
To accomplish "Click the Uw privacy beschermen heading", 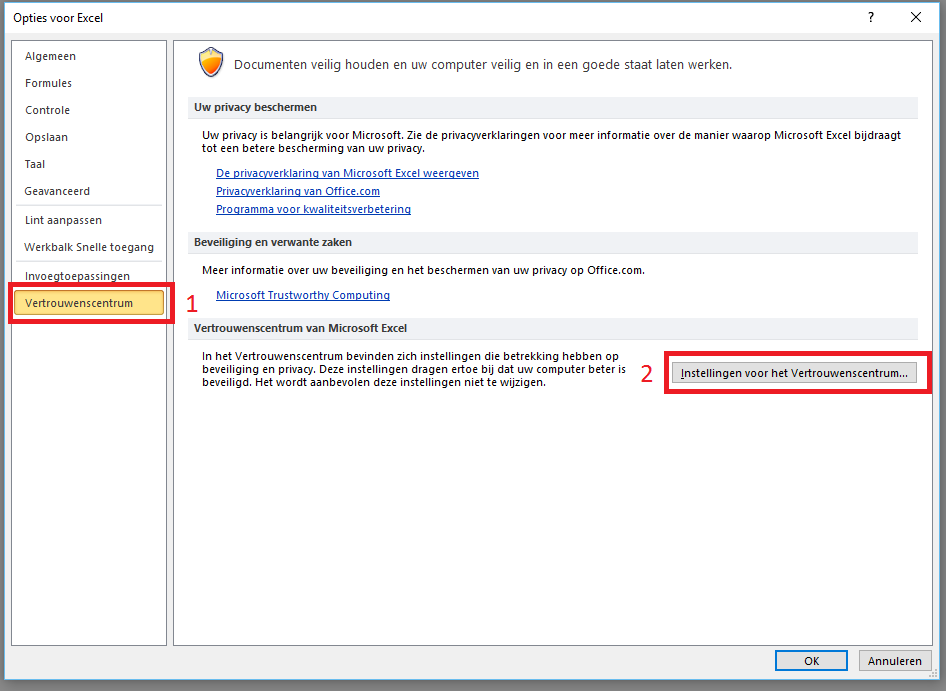I will [x=255, y=107].
